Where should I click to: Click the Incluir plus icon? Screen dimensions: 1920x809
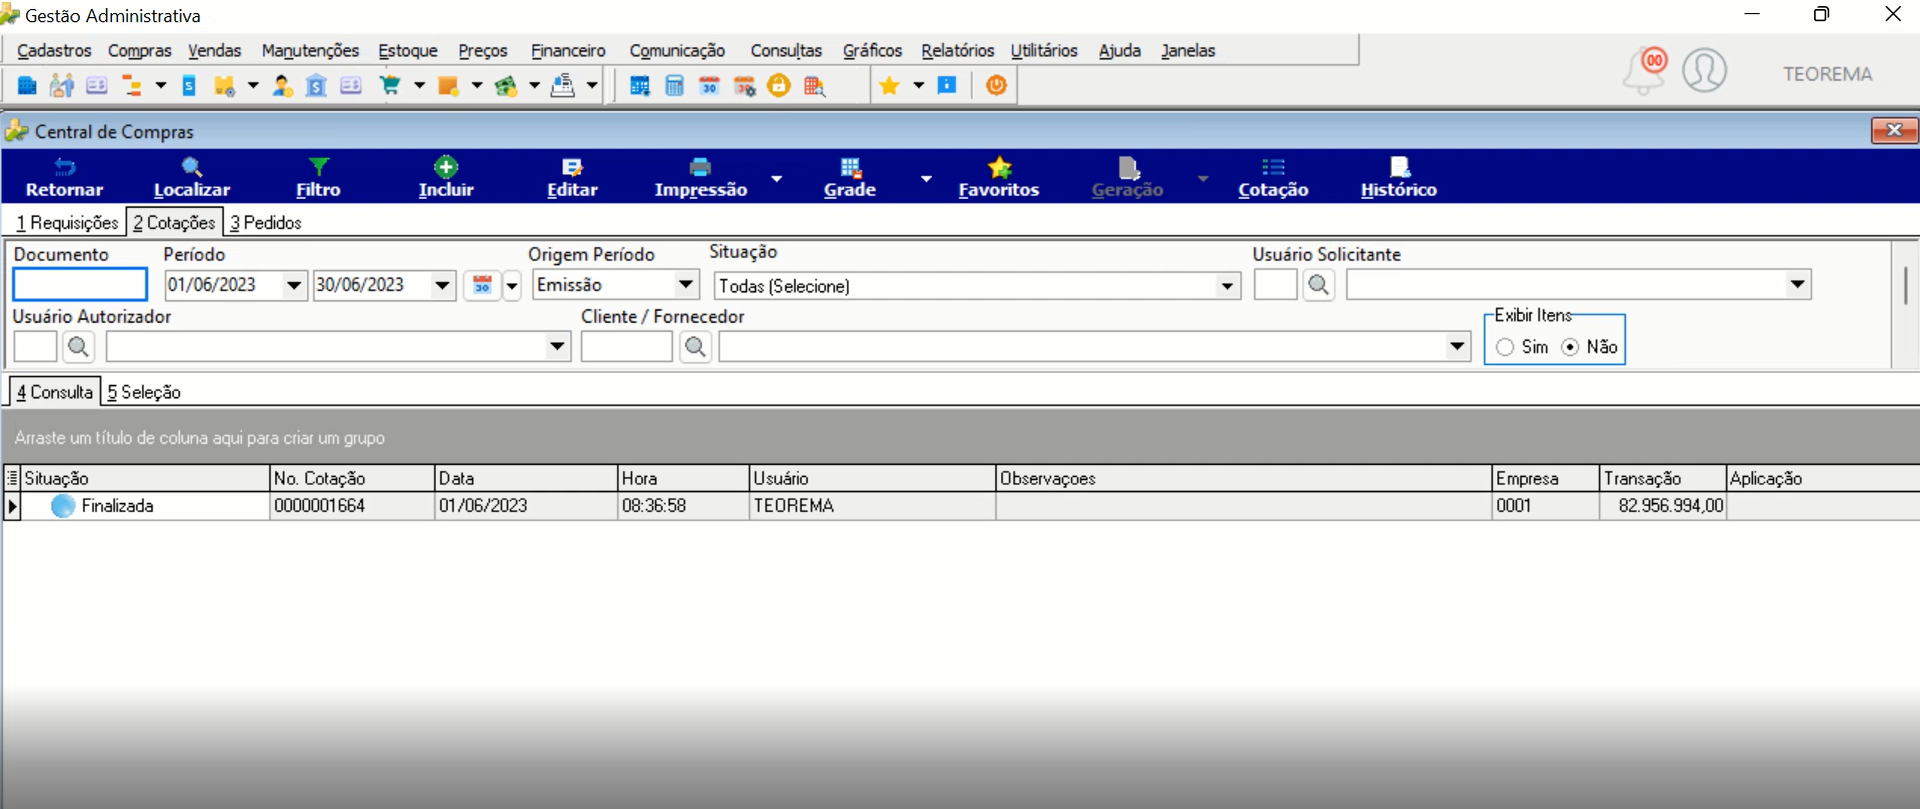(x=446, y=167)
